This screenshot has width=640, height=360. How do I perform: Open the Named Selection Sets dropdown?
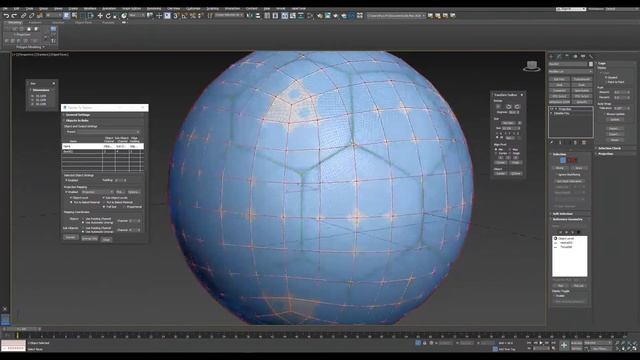(229, 16)
